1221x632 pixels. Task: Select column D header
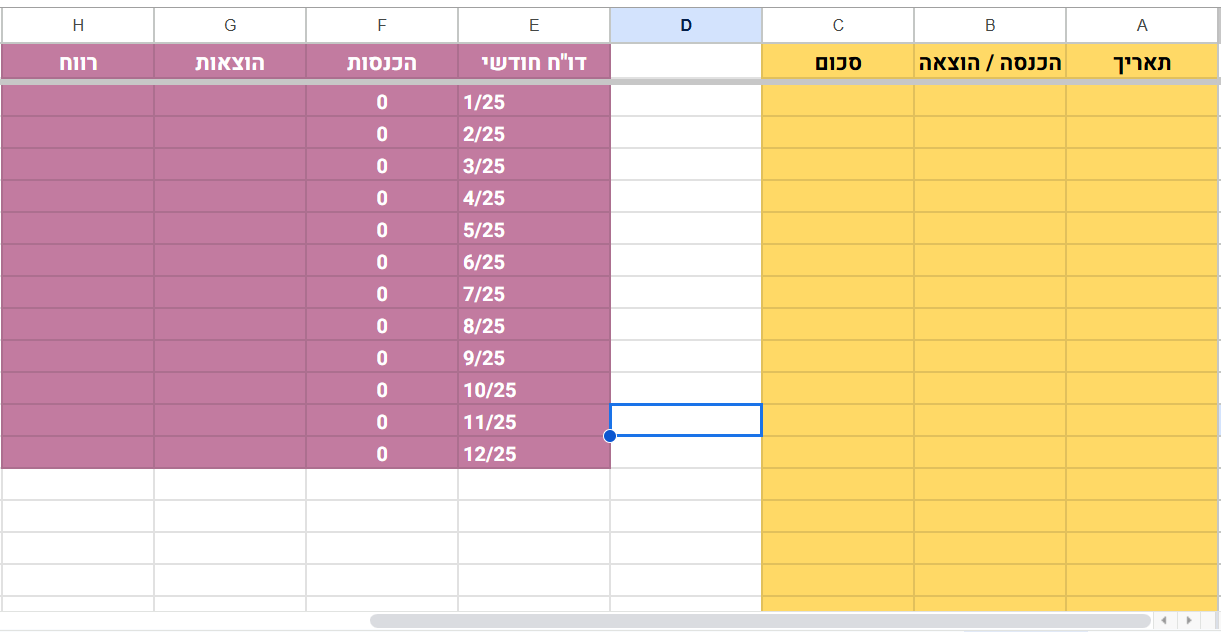point(686,26)
